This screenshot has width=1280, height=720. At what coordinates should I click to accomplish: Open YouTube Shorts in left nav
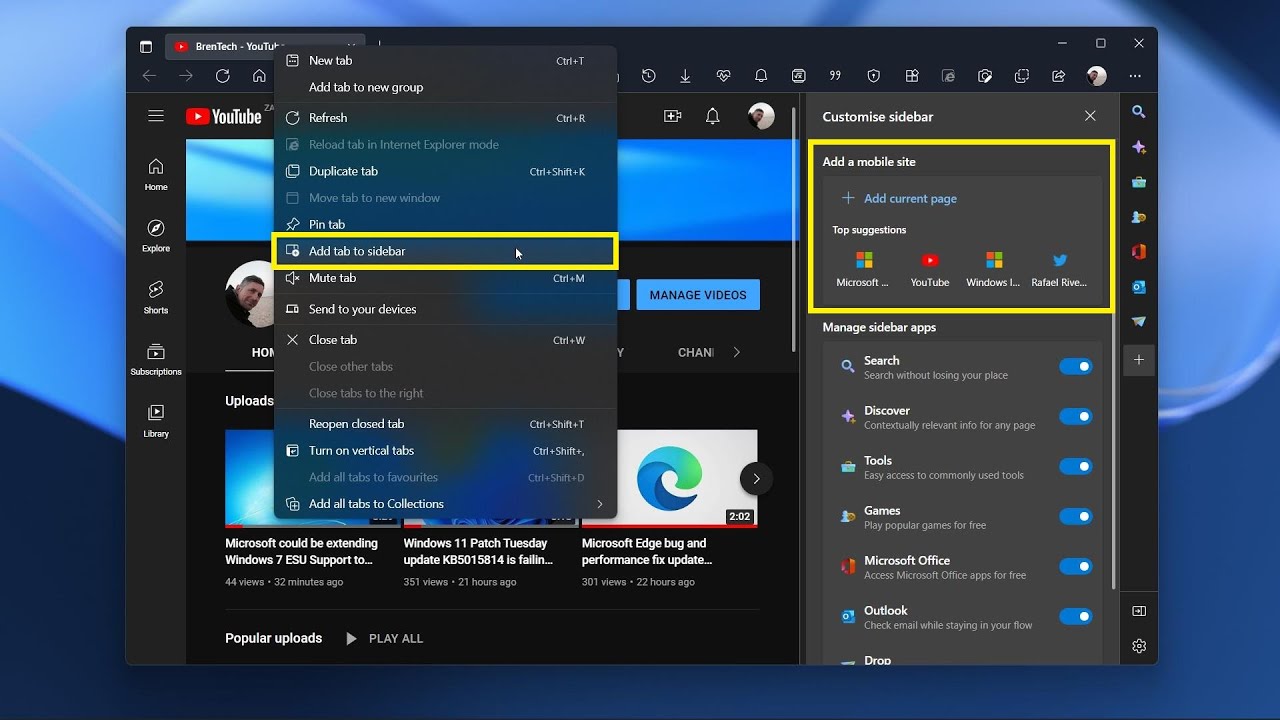(x=156, y=298)
